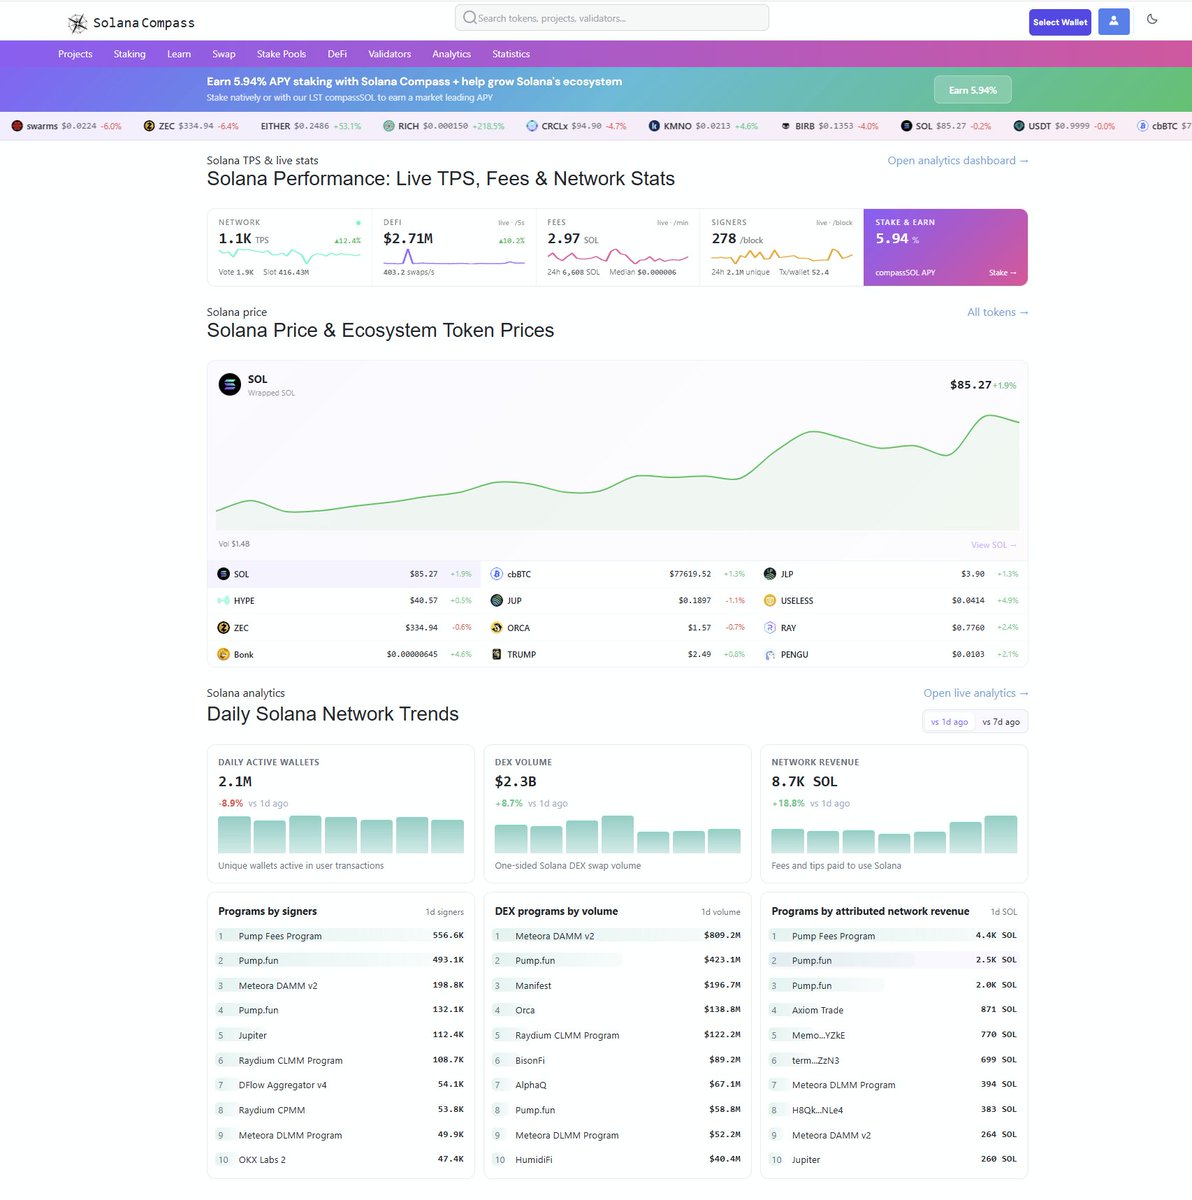Screen dimensions: 1192x1200
Task: Open the Stake Pools menu
Action: click(x=281, y=54)
